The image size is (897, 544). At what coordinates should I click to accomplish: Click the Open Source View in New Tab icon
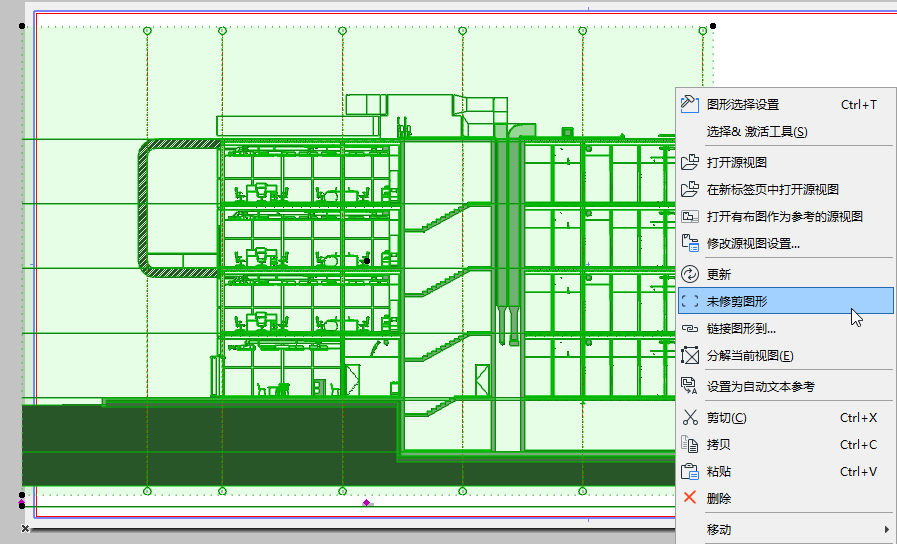690,189
